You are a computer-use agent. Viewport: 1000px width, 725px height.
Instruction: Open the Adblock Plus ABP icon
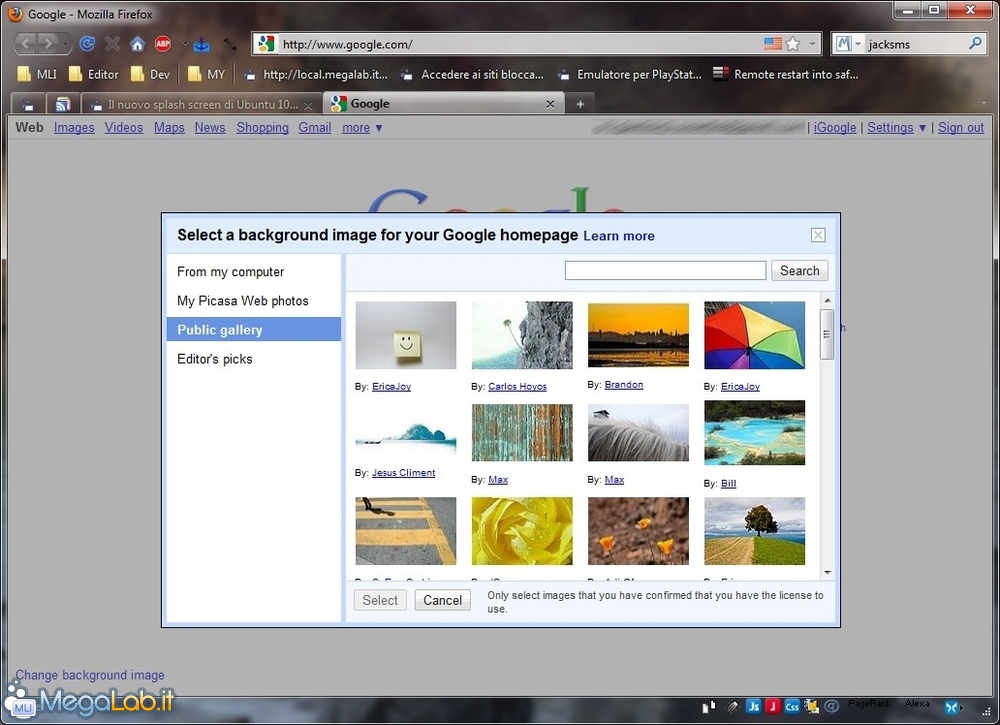point(163,43)
